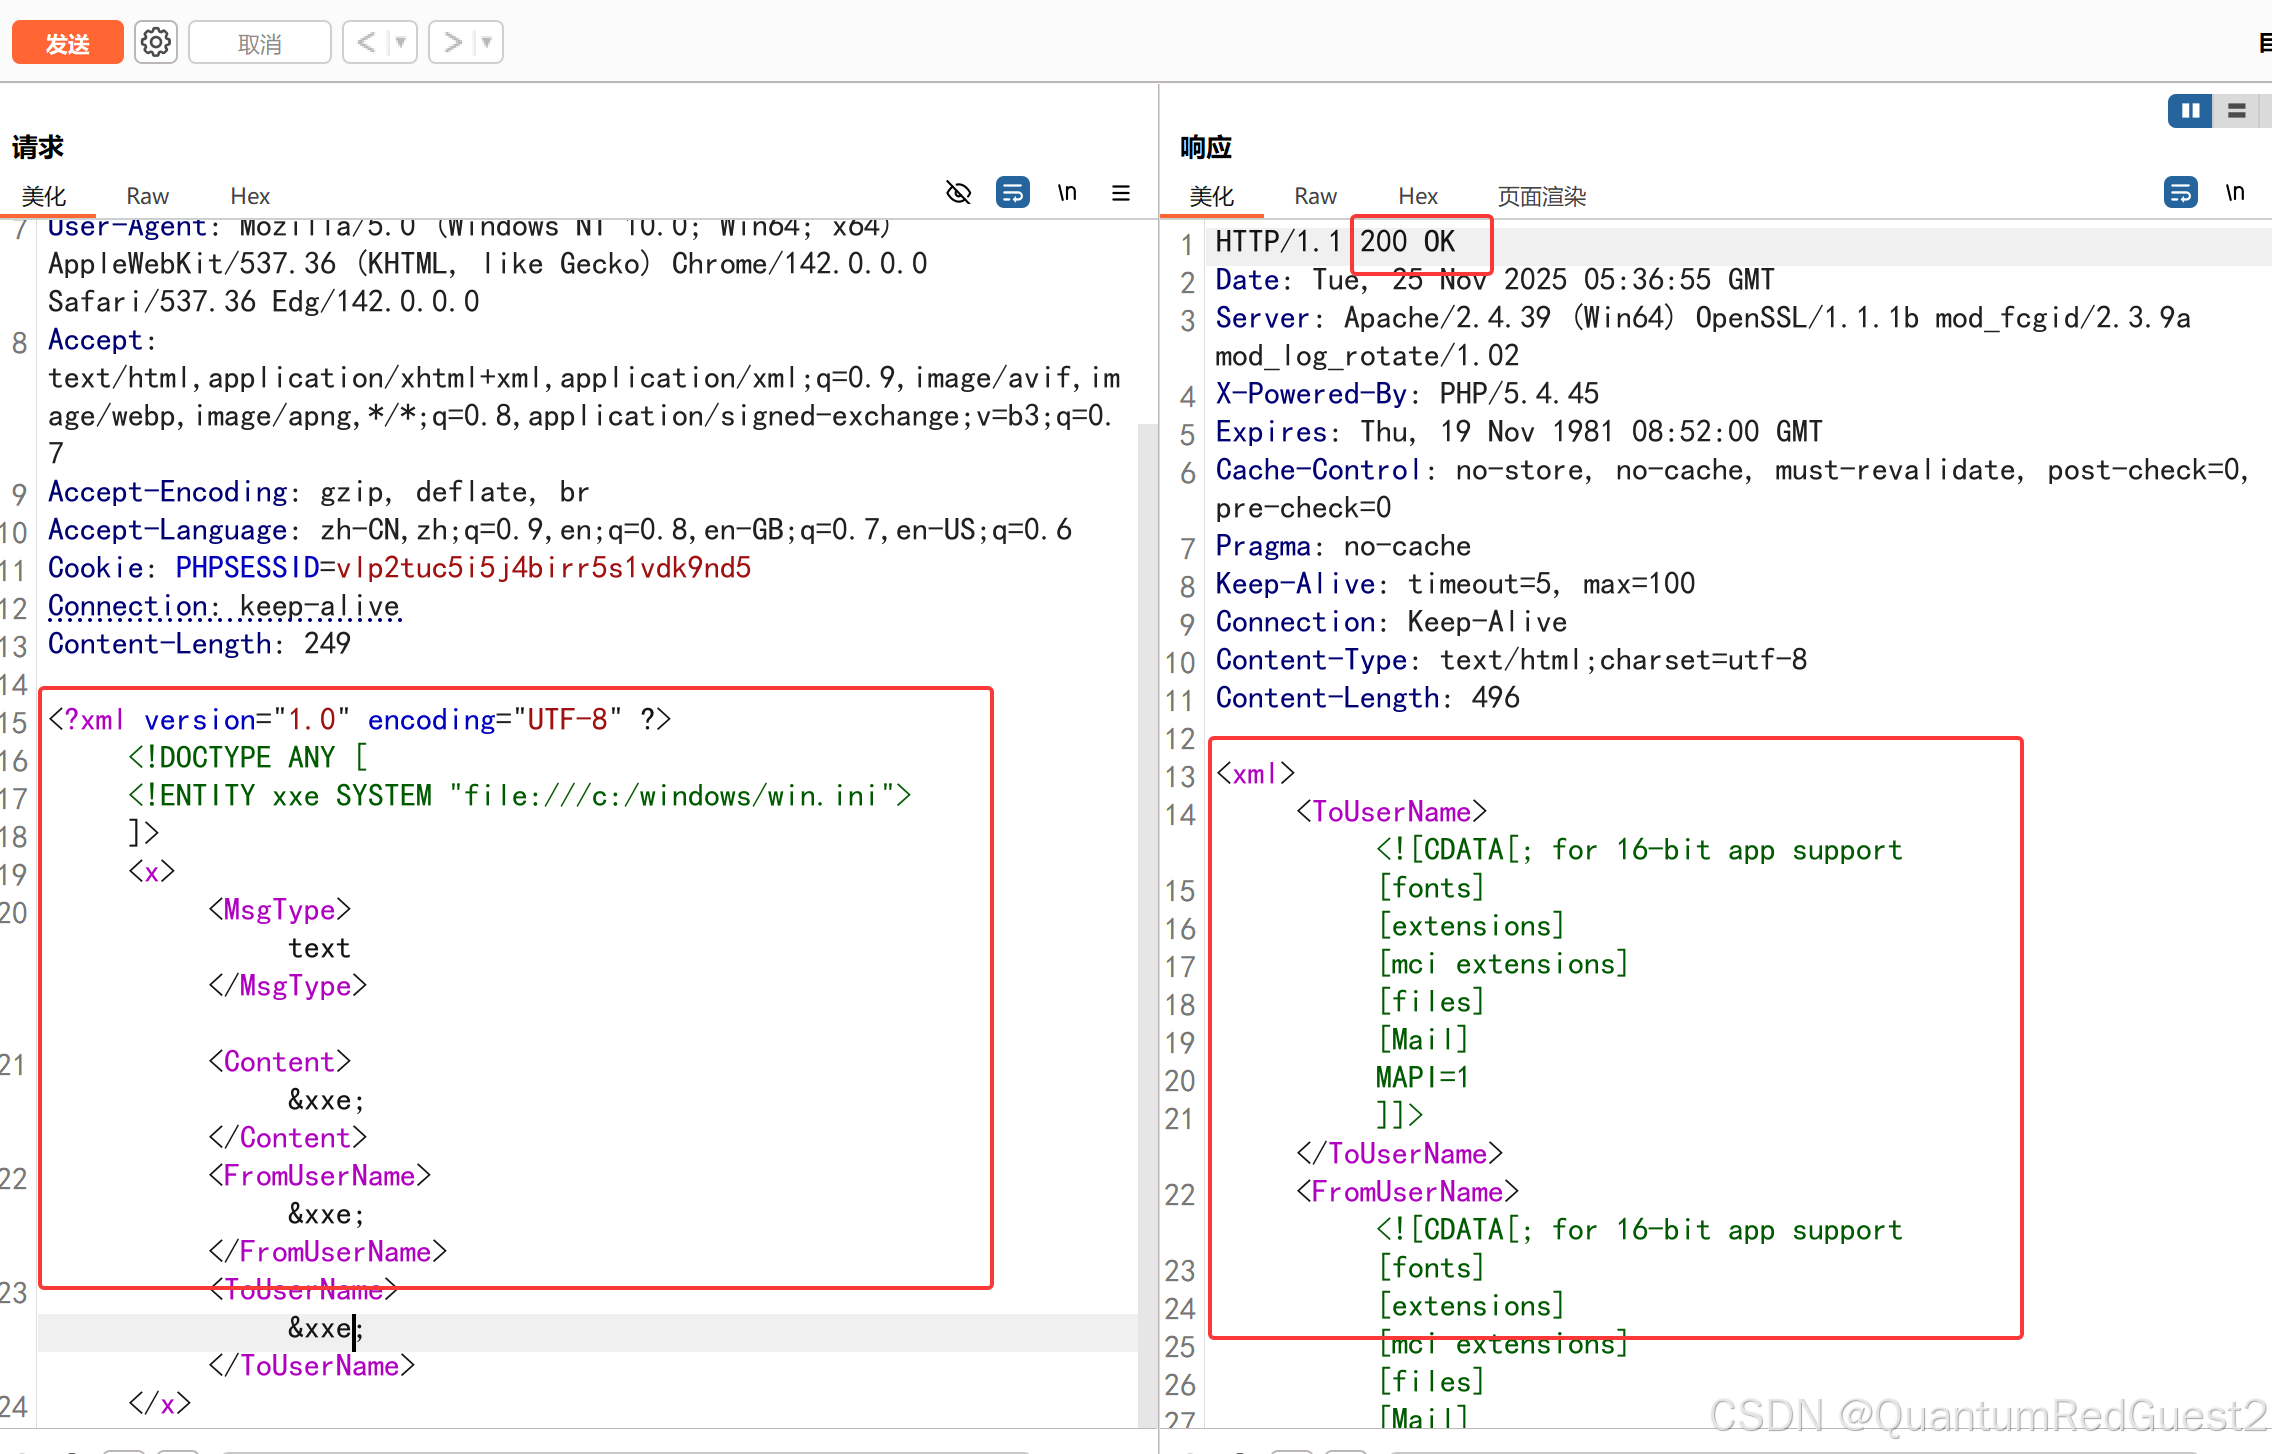Switch request view to Hex tab
Image resolution: width=2272 pixels, height=1454 pixels.
250,196
